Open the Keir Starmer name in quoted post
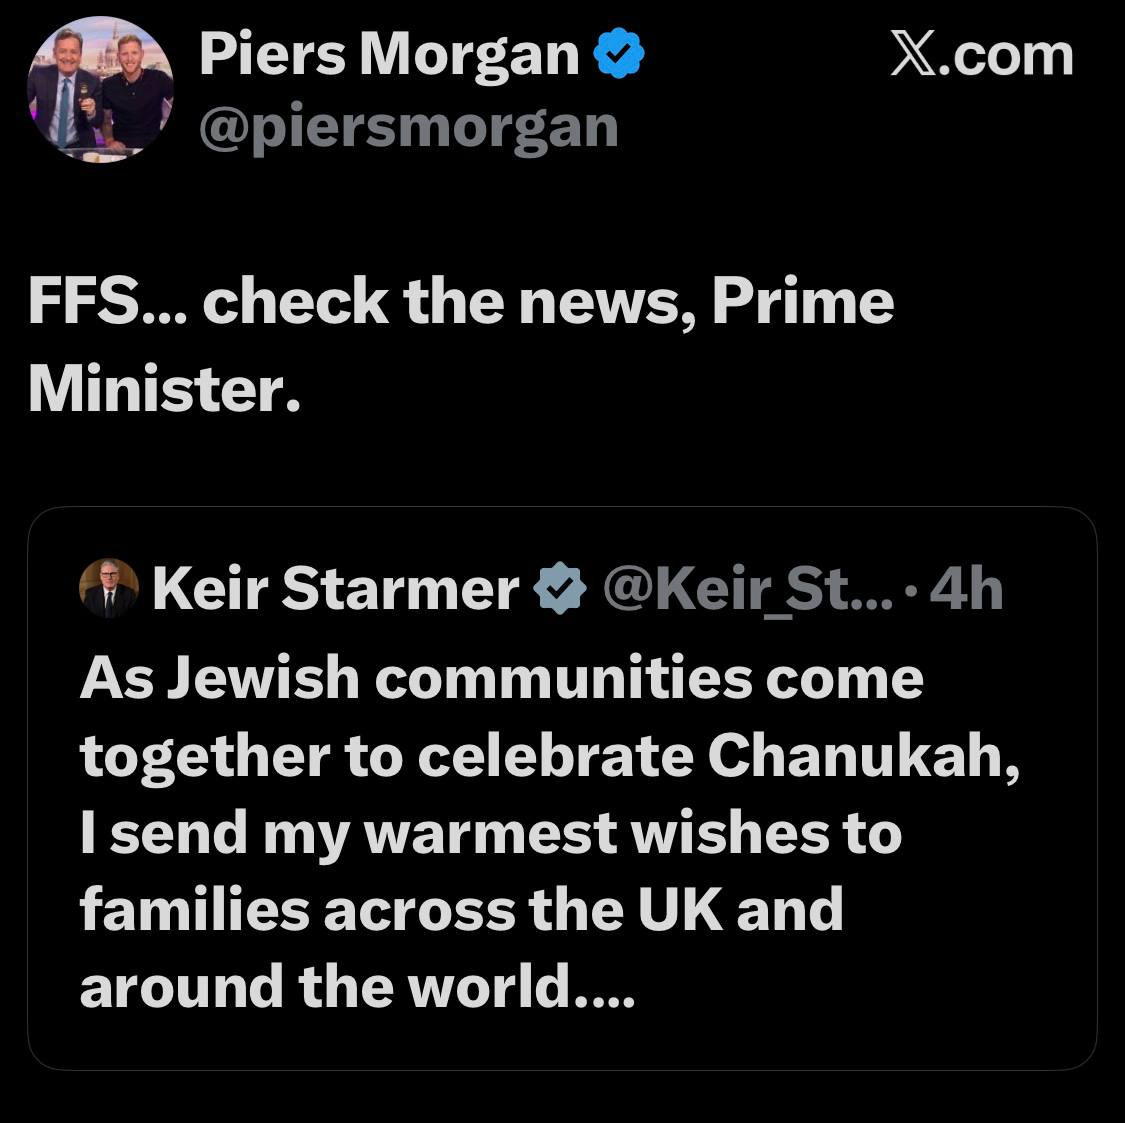The image size is (1125, 1123). pos(335,589)
